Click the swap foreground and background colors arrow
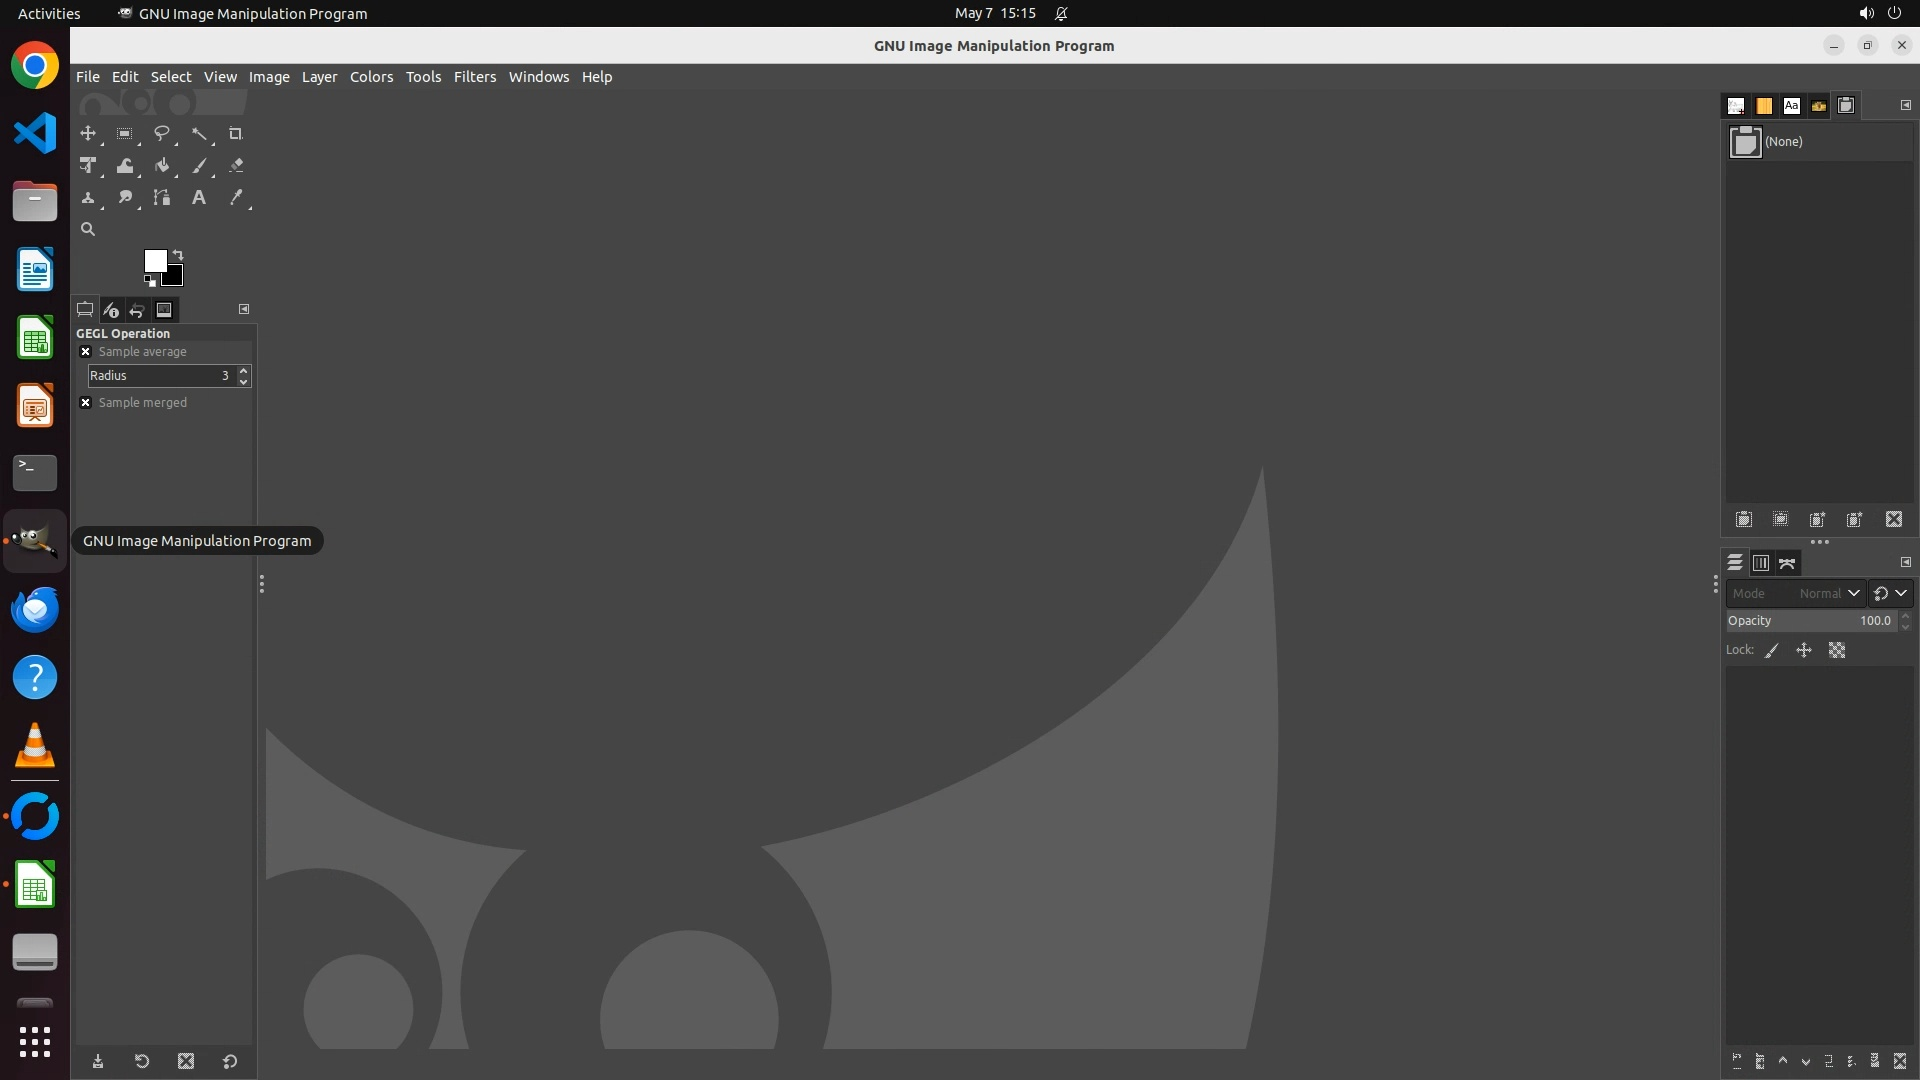 pos(178,255)
